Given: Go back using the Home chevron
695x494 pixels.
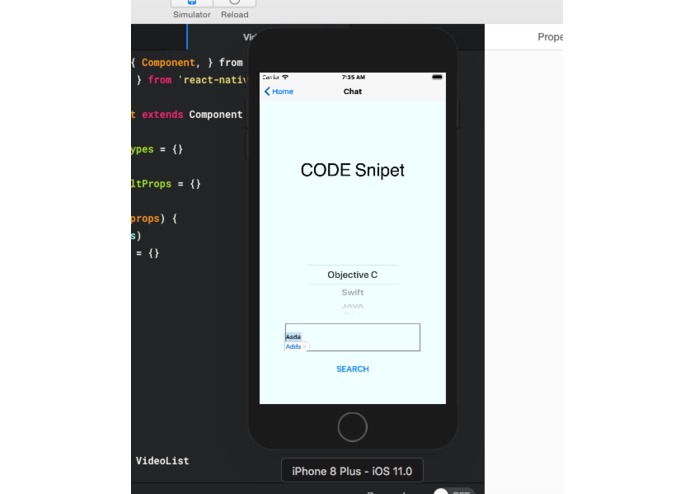Looking at the screenshot, I should [x=278, y=91].
